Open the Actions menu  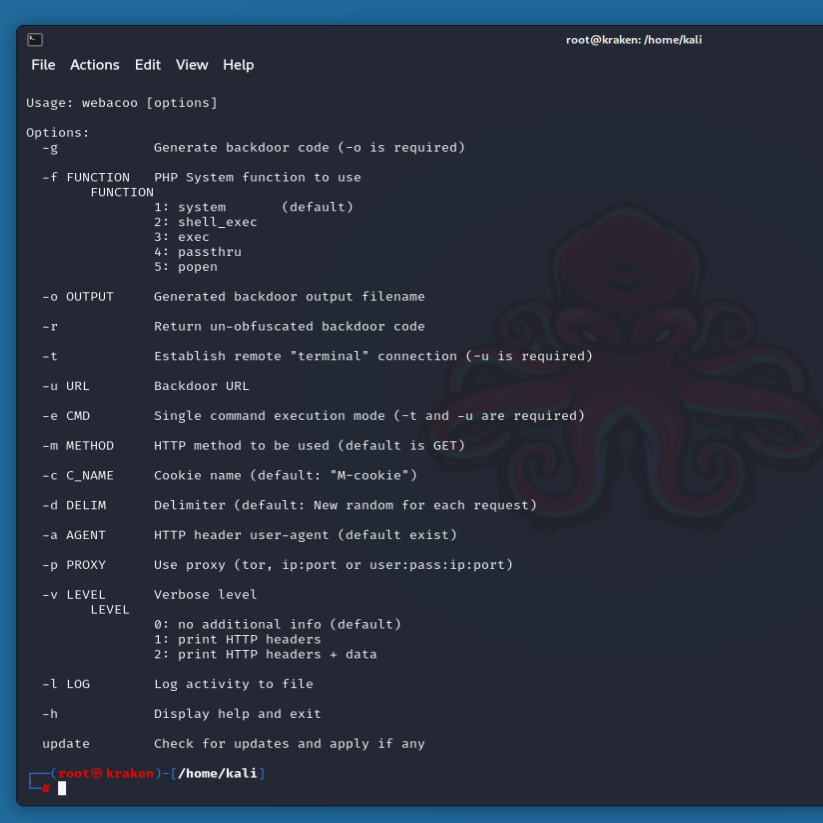click(94, 65)
